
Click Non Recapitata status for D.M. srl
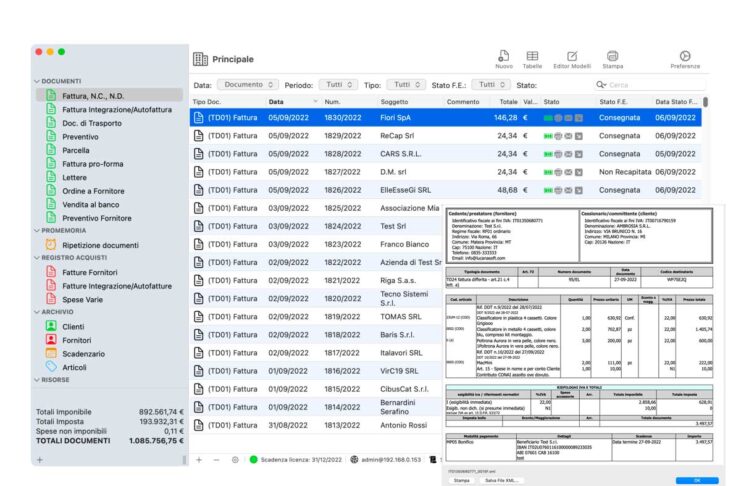(625, 172)
